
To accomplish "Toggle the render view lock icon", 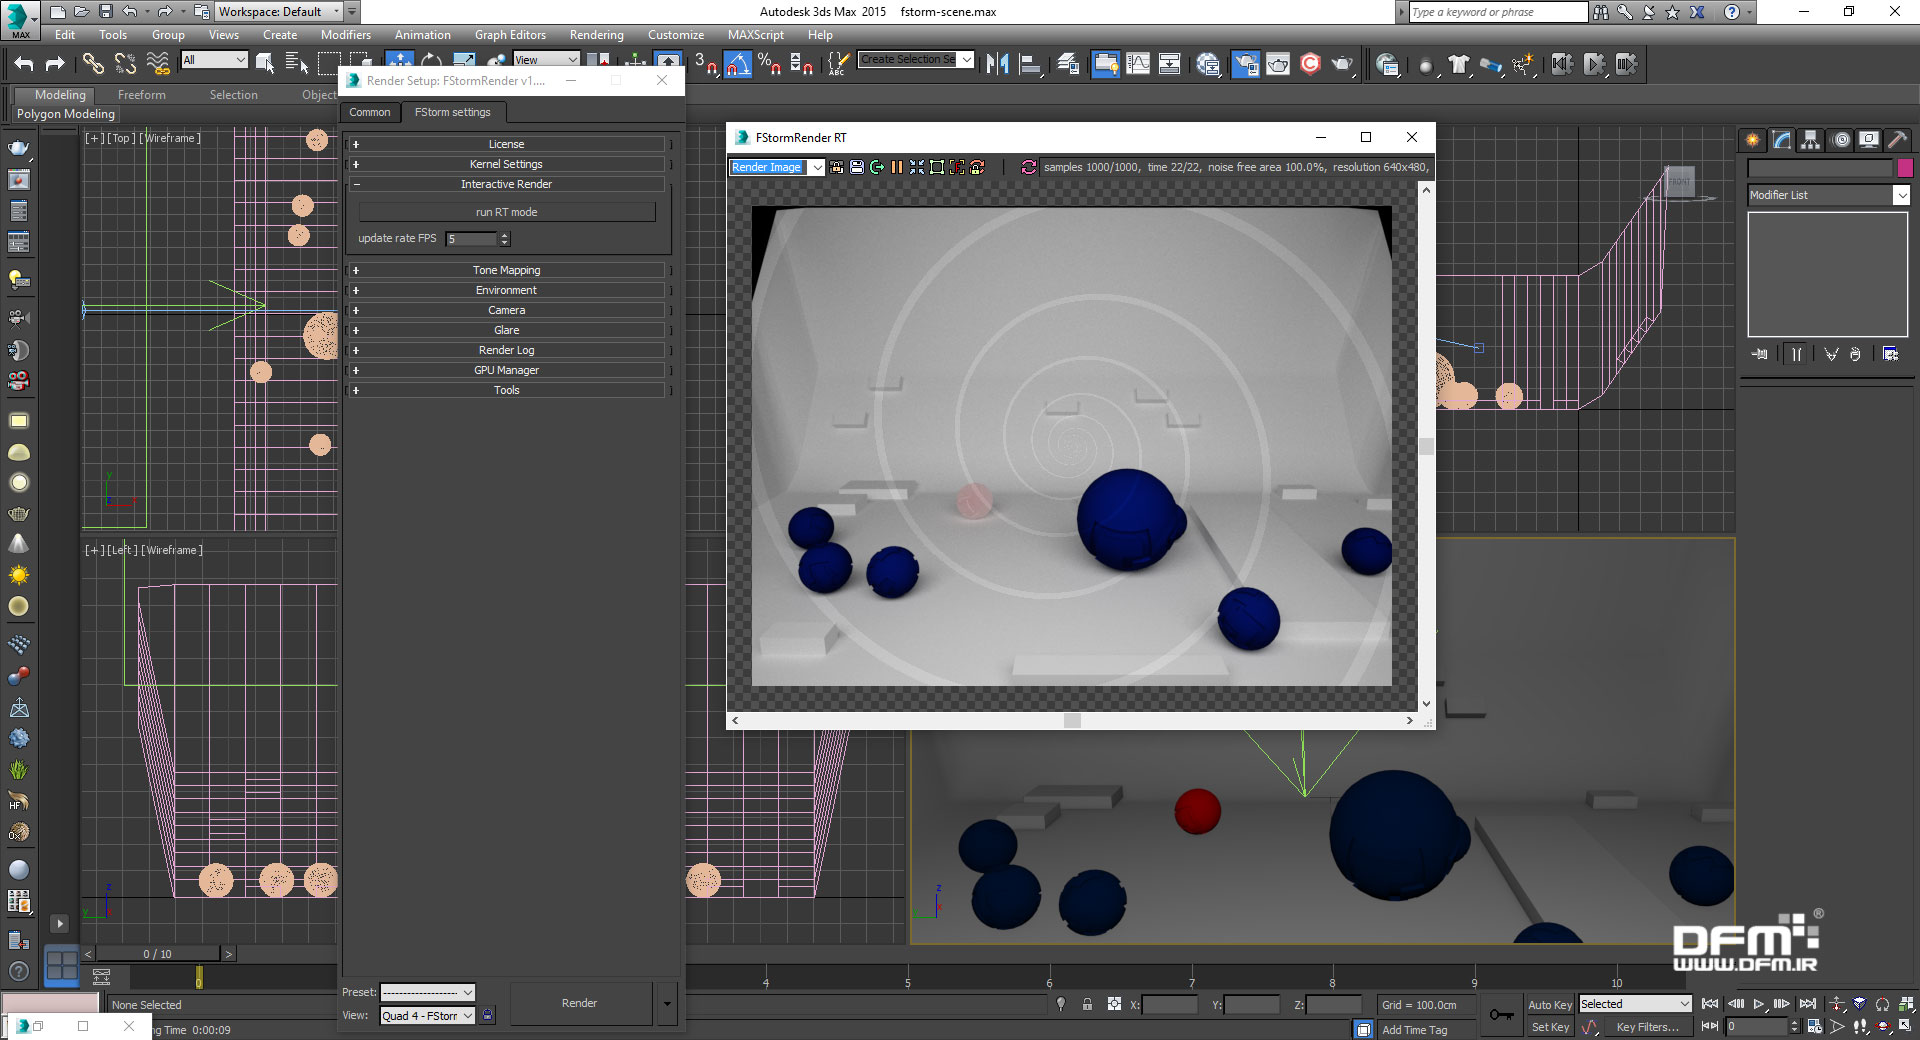I will [x=487, y=1015].
